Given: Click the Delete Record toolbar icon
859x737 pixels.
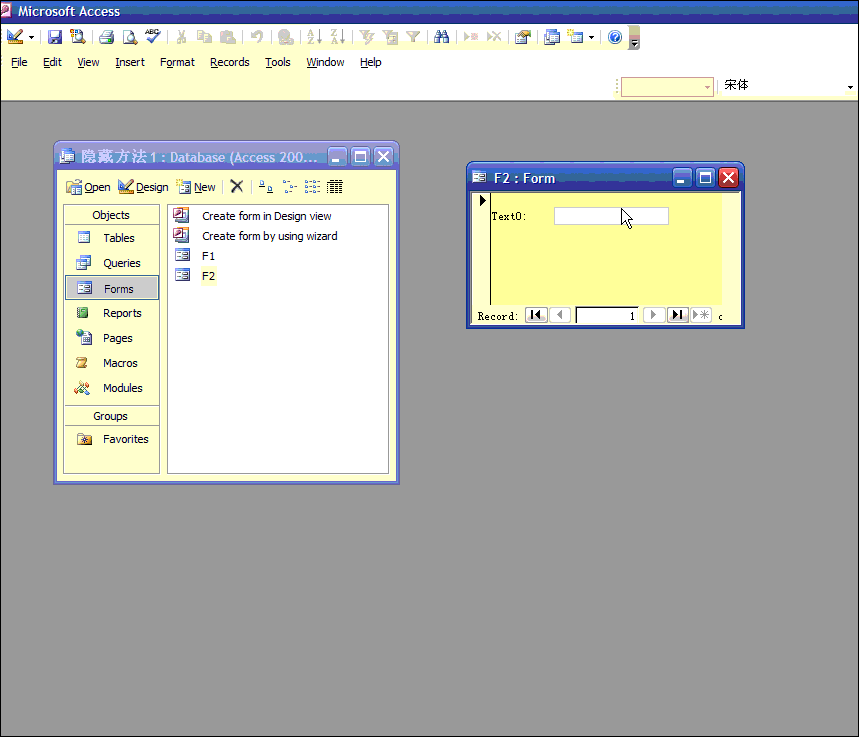Looking at the screenshot, I should pos(494,37).
